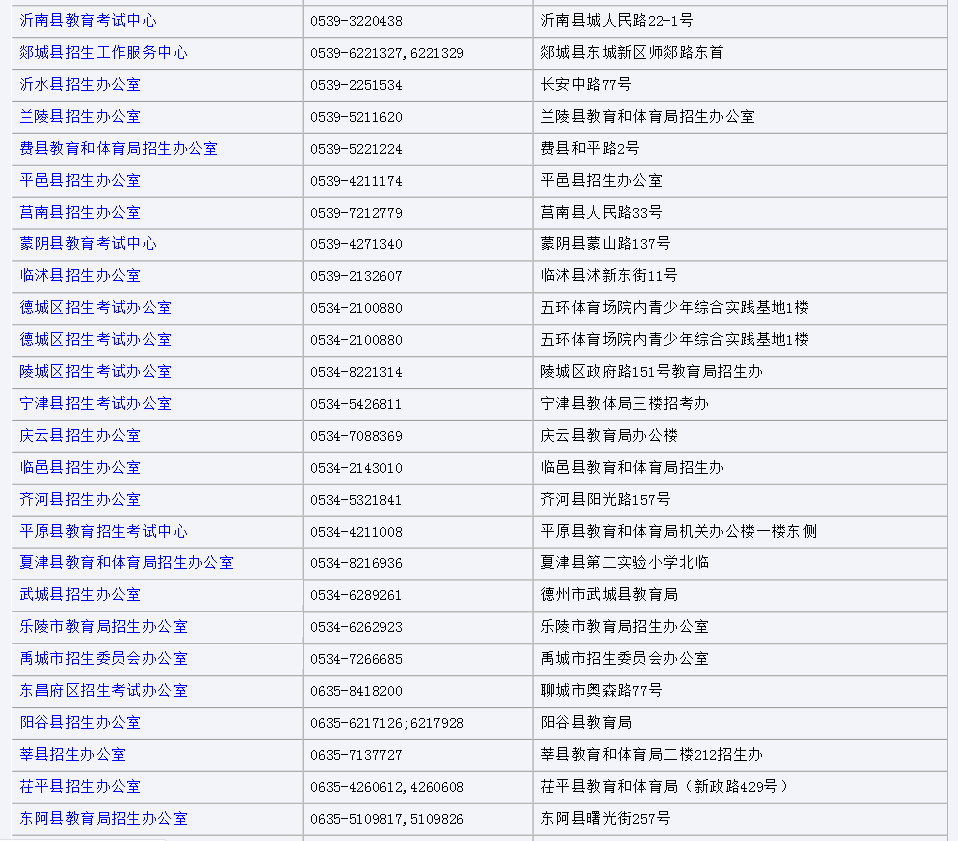958x841 pixels.
Task: Open the 齐河县招生办公室 link
Action: (79, 500)
